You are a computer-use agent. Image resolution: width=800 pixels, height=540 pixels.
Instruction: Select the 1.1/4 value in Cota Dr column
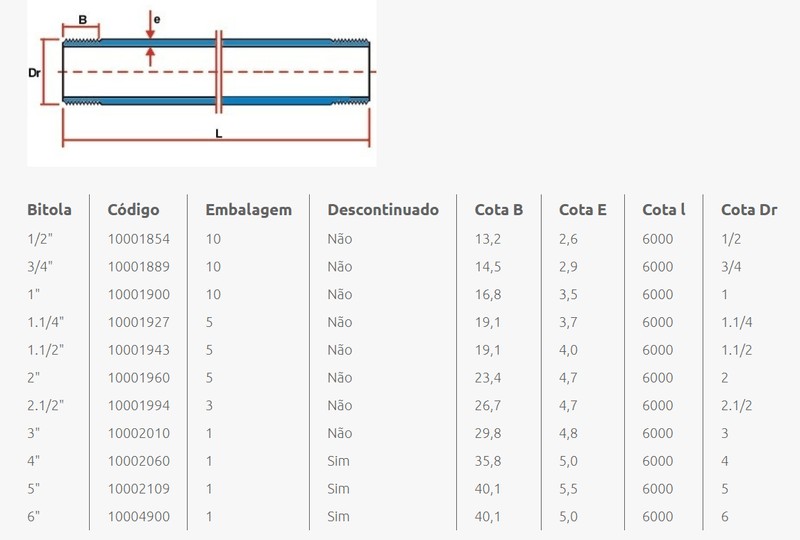pos(736,322)
